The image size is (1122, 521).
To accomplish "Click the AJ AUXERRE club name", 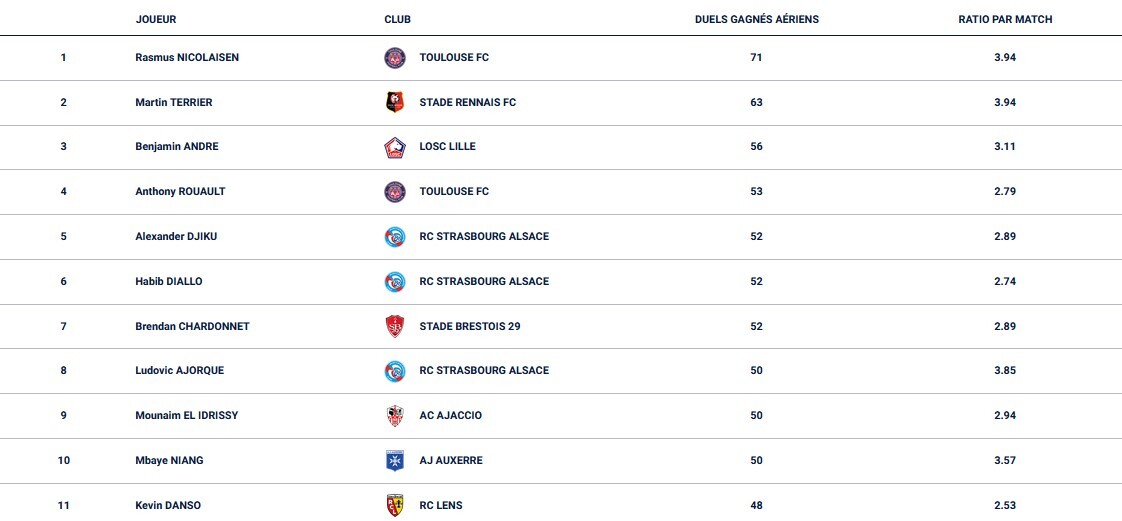I will 451,461.
